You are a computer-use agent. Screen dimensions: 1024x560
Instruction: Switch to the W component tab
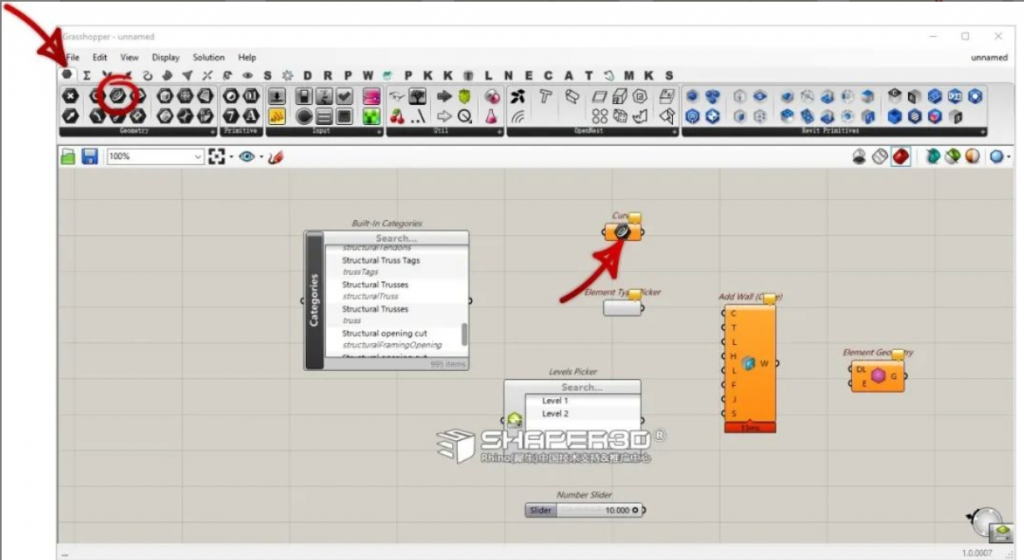(x=368, y=76)
